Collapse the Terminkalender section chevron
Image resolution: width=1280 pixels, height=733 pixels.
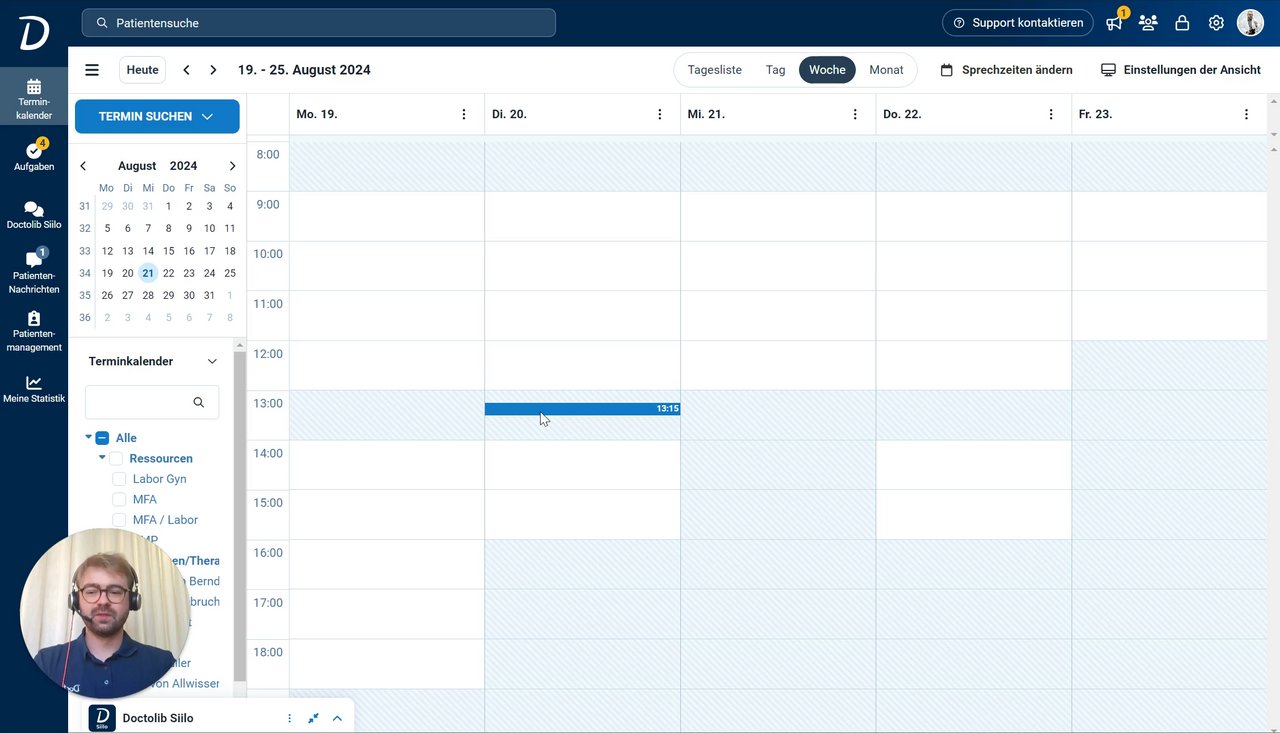click(212, 361)
